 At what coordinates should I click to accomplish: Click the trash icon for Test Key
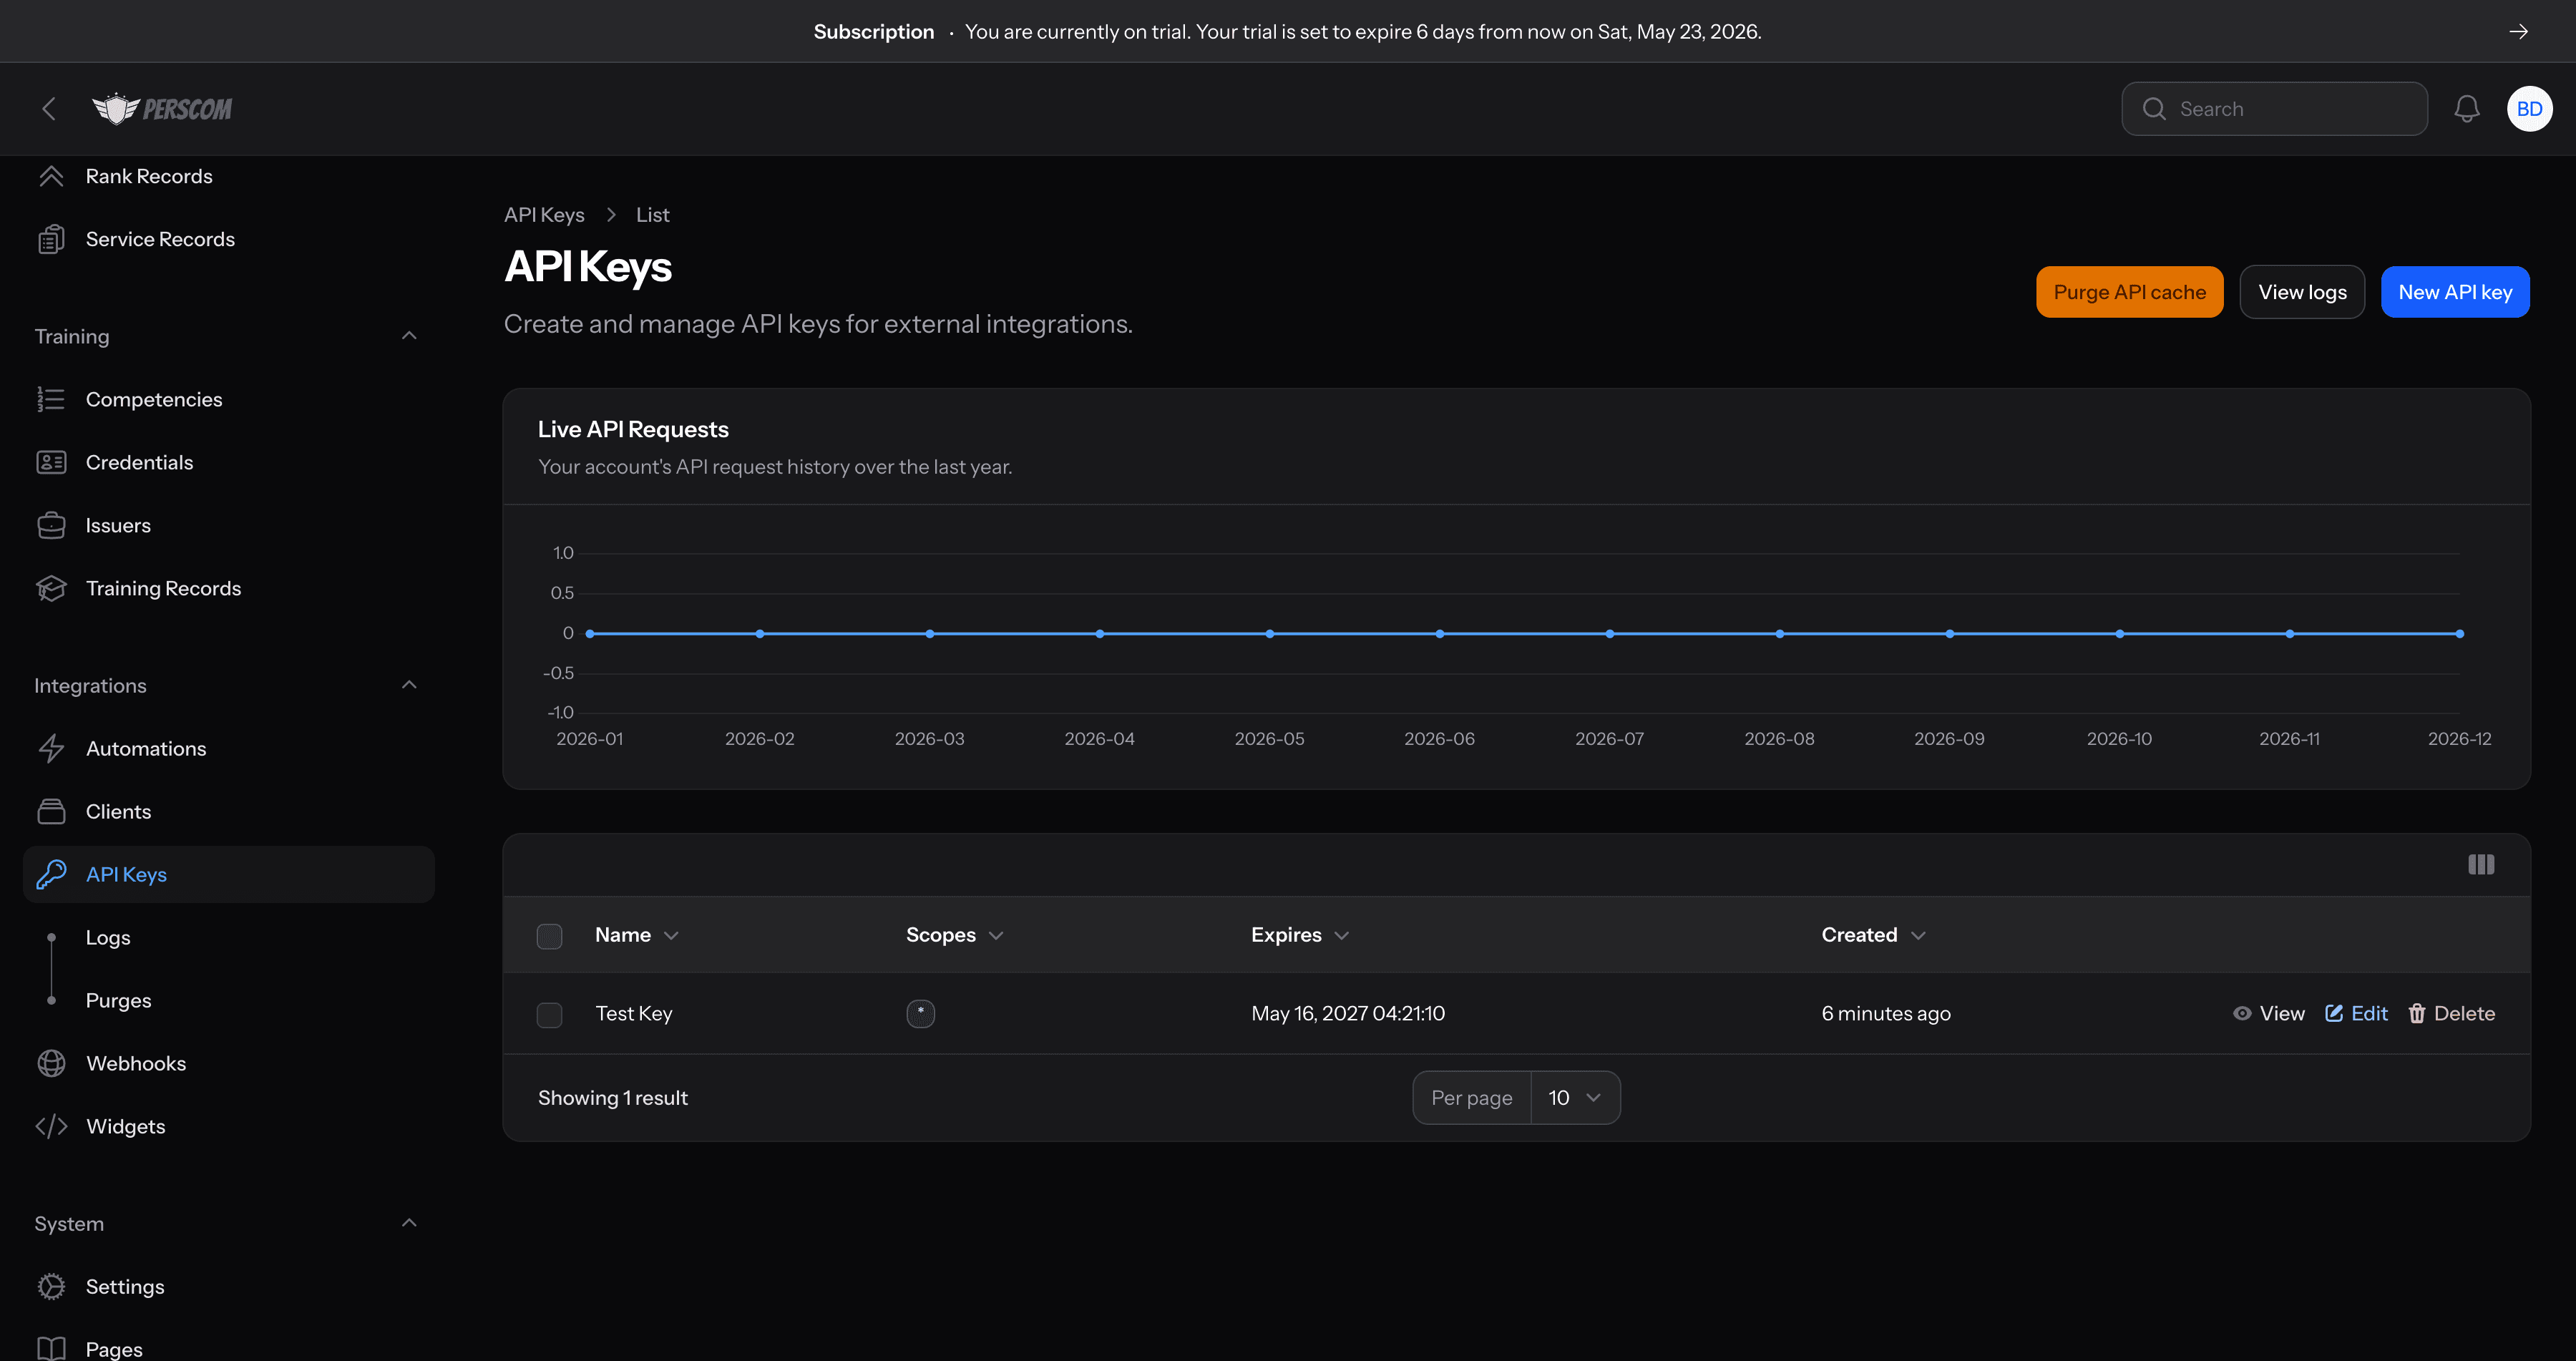pos(2417,1014)
